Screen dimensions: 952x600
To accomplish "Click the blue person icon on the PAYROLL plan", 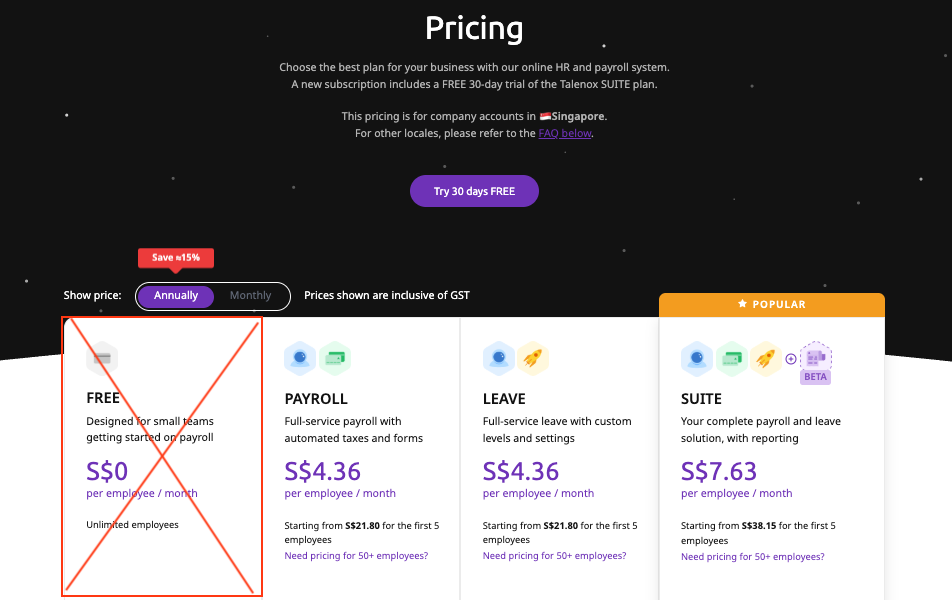I will tap(300, 357).
